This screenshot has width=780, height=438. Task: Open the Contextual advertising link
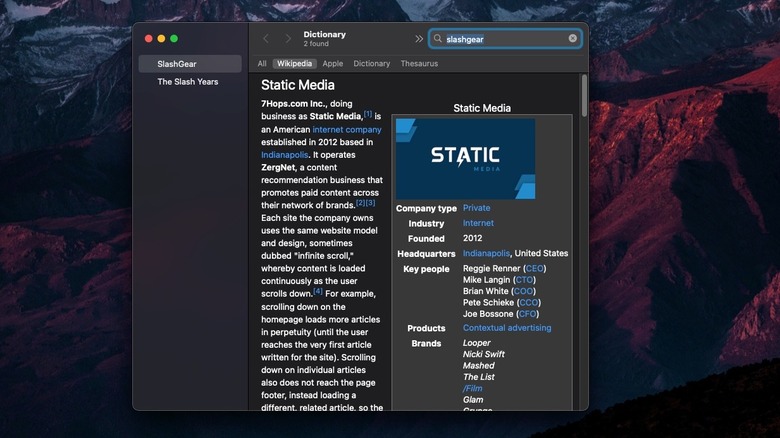pos(507,328)
